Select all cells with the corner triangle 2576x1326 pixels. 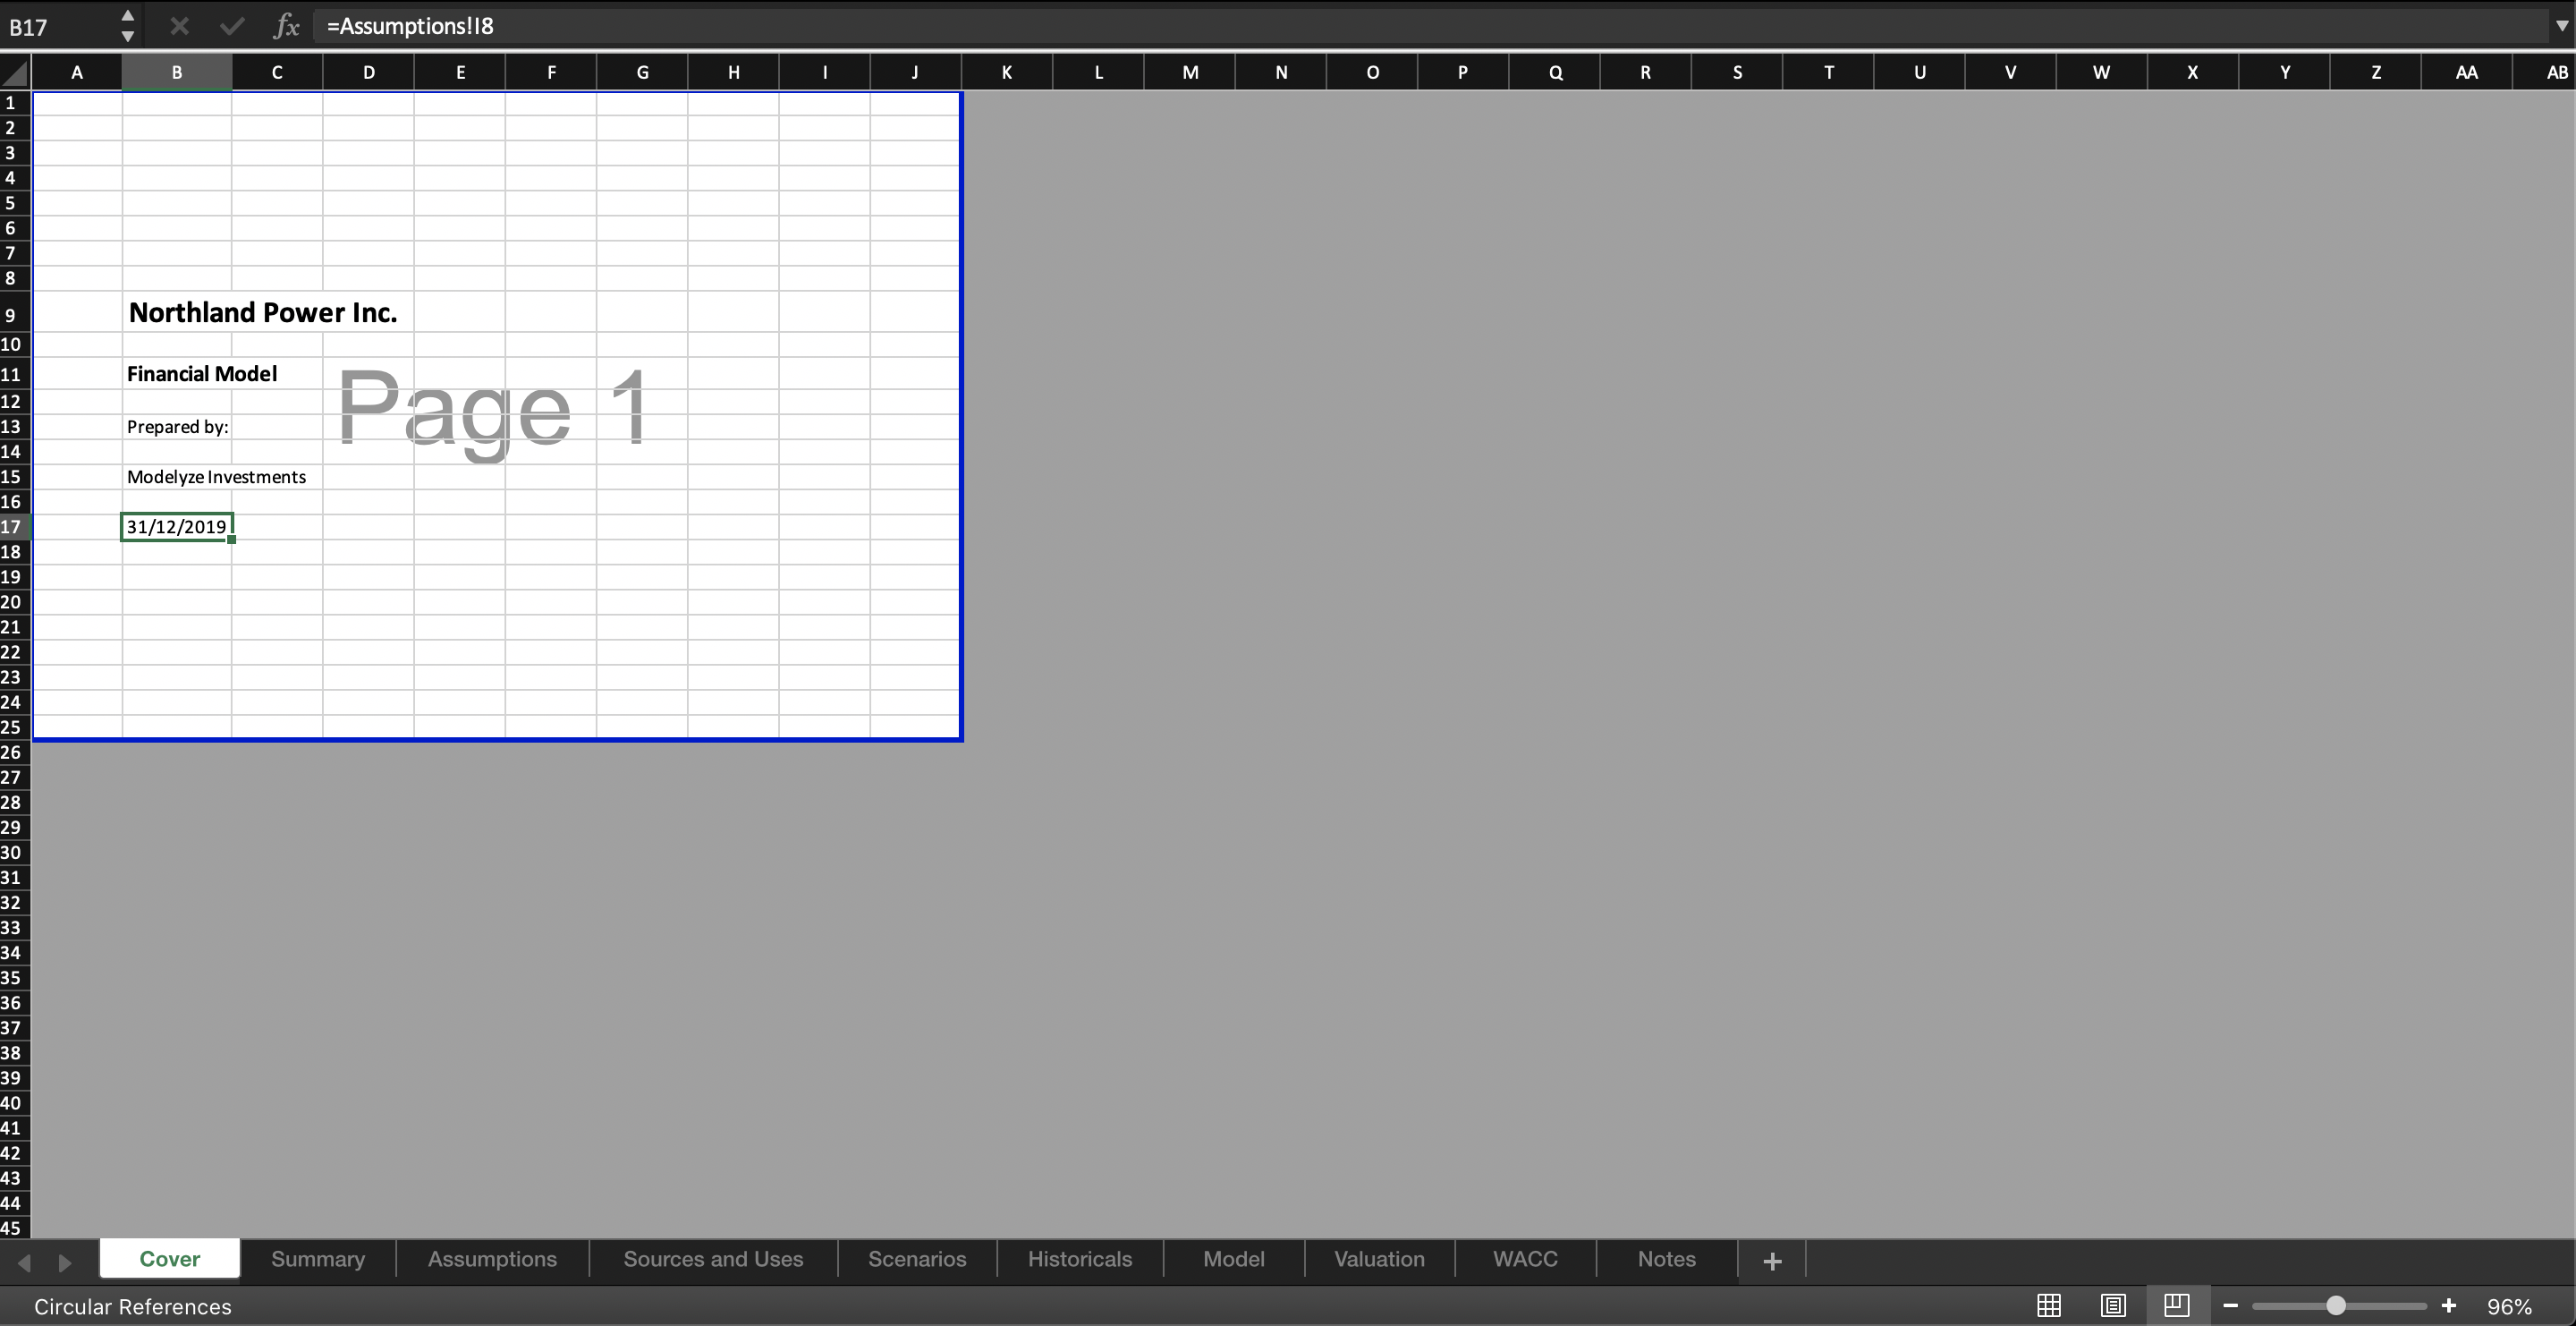pyautogui.click(x=15, y=72)
